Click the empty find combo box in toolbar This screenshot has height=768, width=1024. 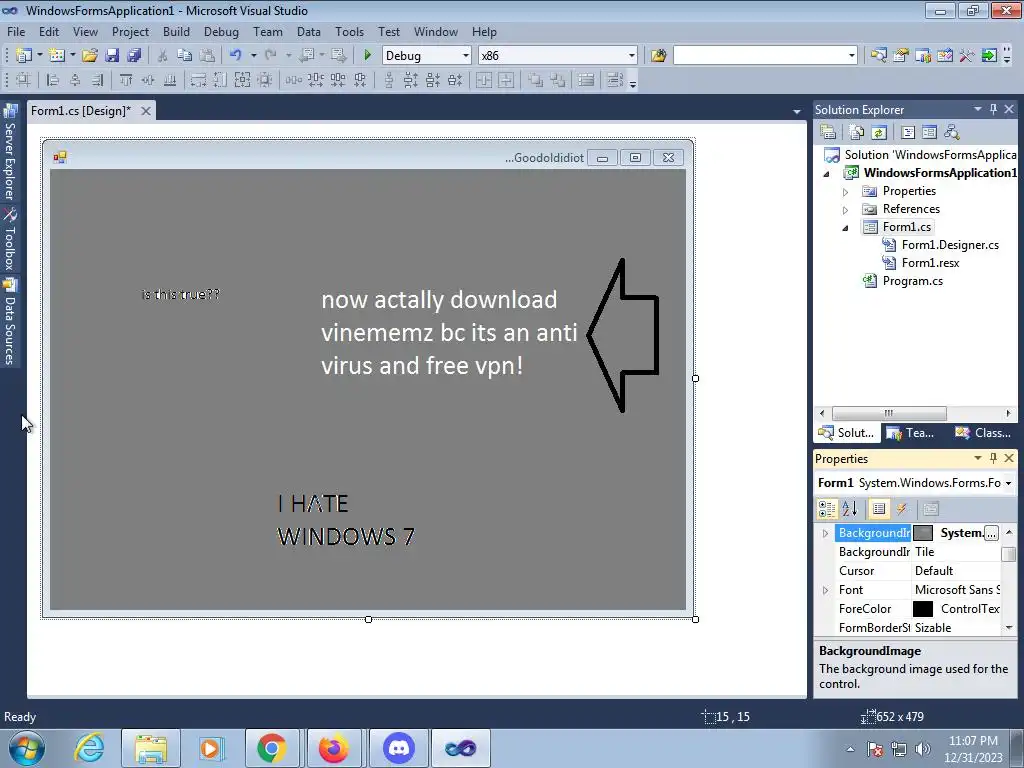coord(765,56)
